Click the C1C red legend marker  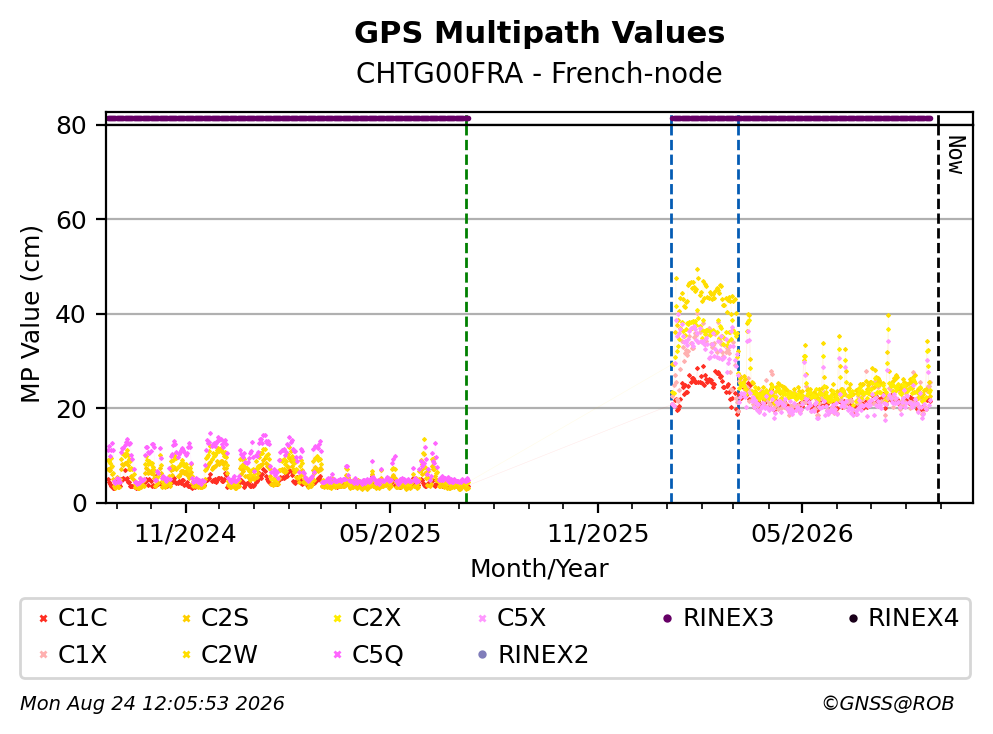pyautogui.click(x=43, y=618)
